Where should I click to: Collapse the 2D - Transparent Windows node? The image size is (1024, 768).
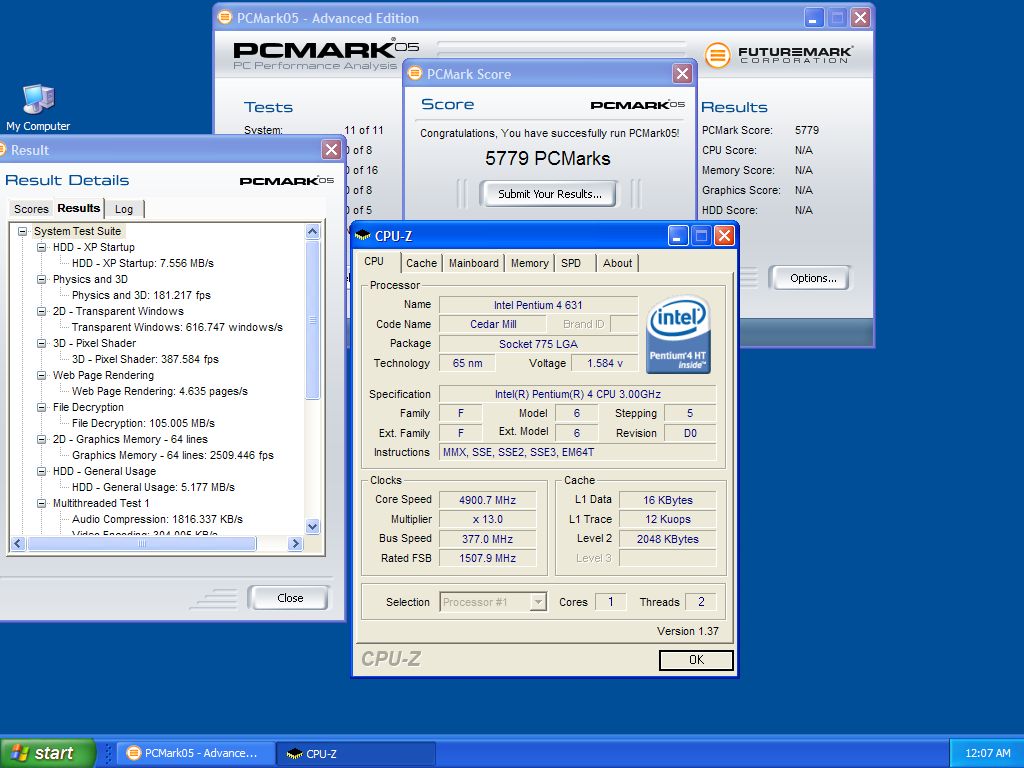pos(42,312)
